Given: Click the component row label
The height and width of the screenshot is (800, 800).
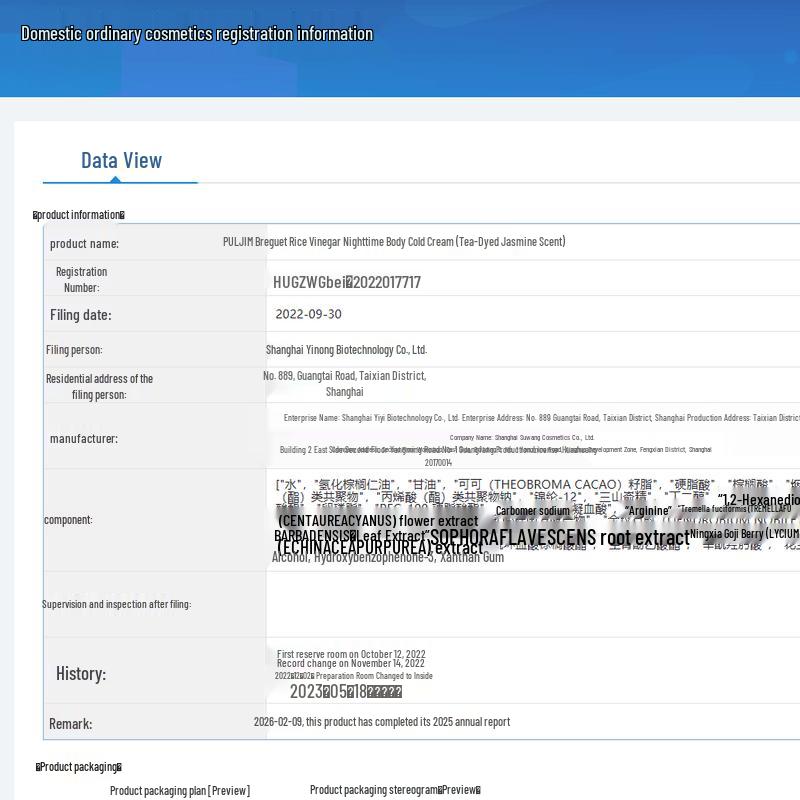Looking at the screenshot, I should click(68, 520).
